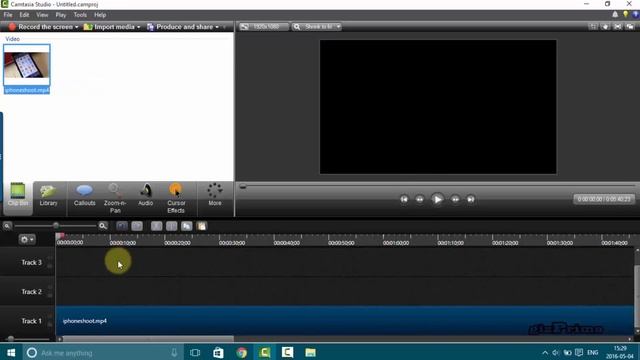Viewport: 640px width, 360px height.
Task: Open the Cursor Effects tool
Action: click(x=176, y=198)
